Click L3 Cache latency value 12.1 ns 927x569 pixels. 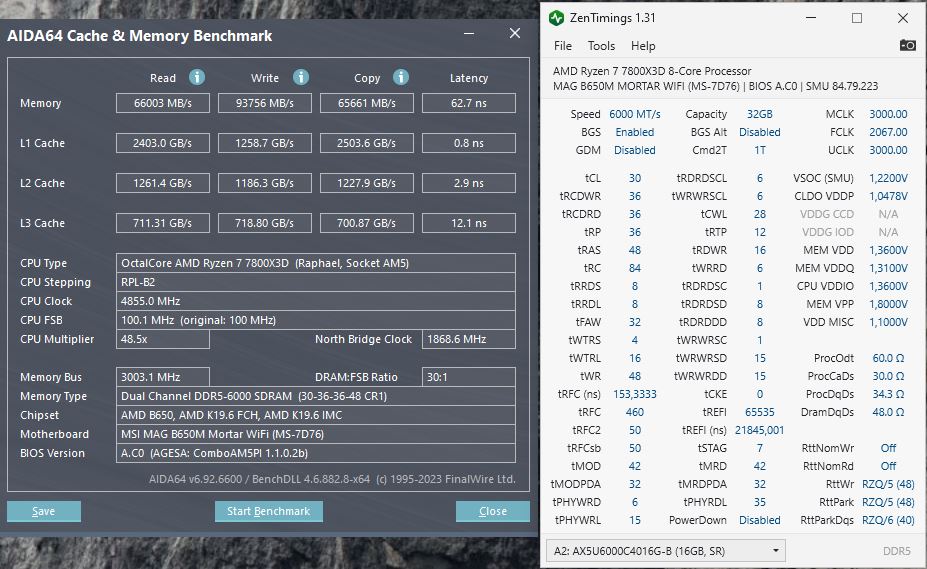tap(469, 223)
